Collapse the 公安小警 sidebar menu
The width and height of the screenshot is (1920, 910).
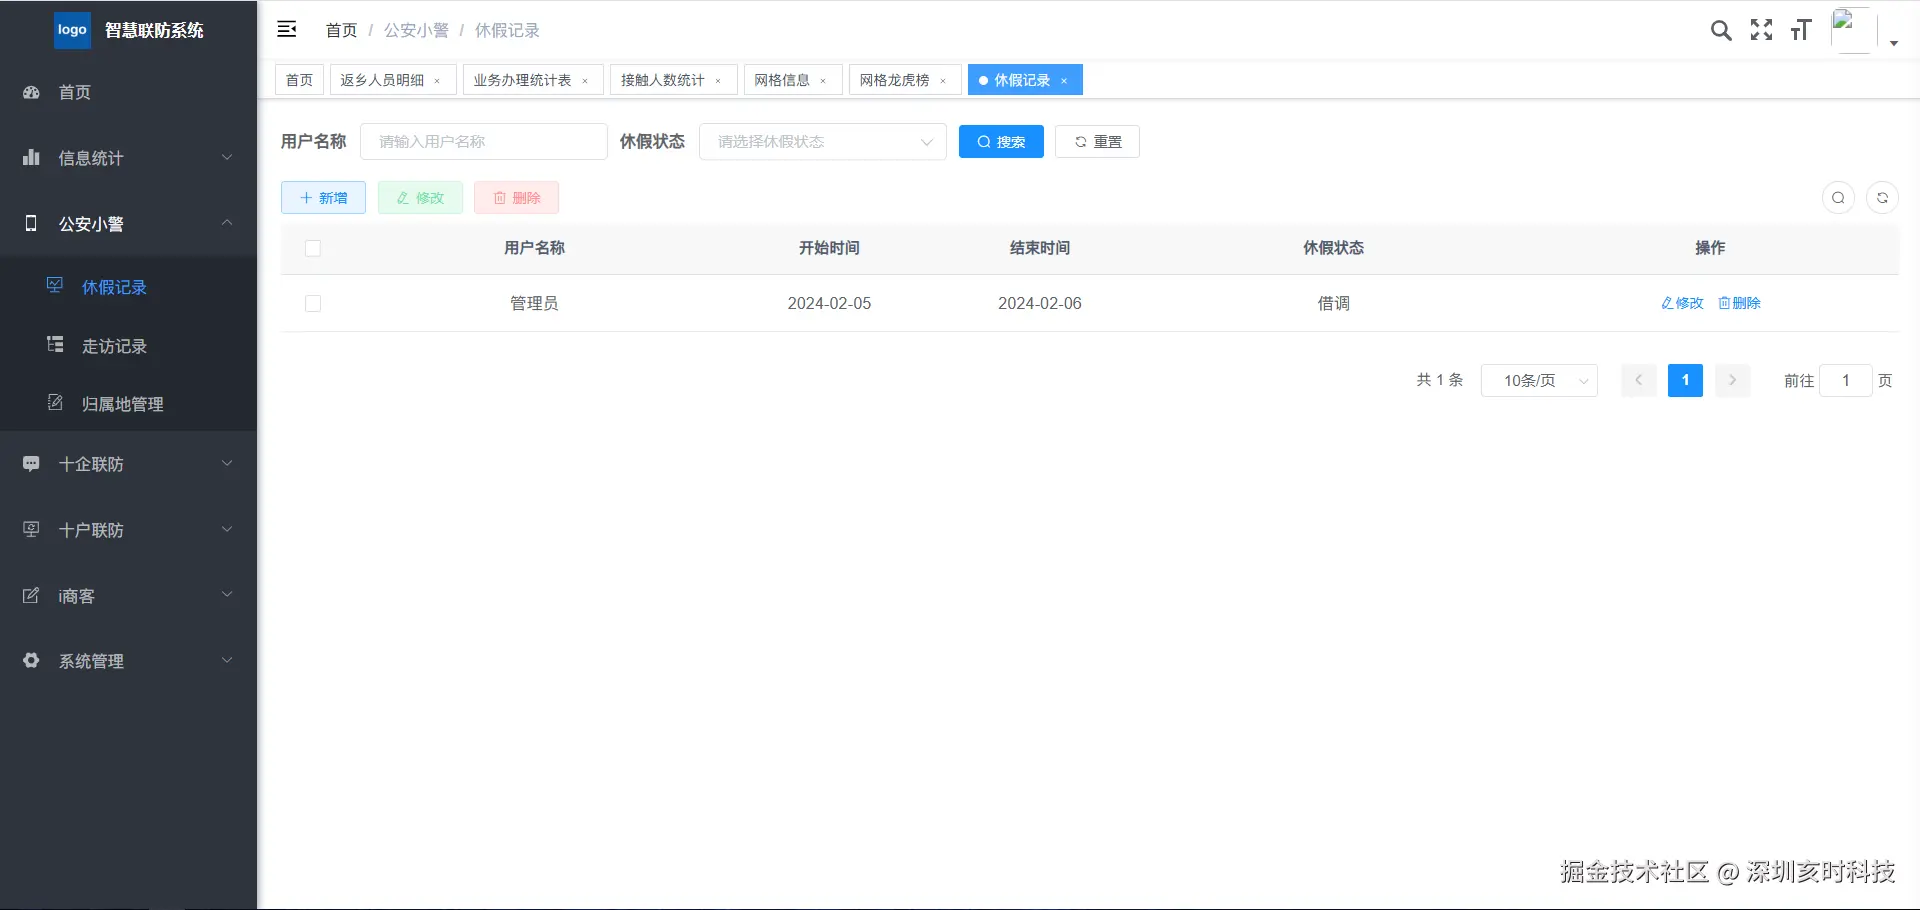[x=128, y=224]
